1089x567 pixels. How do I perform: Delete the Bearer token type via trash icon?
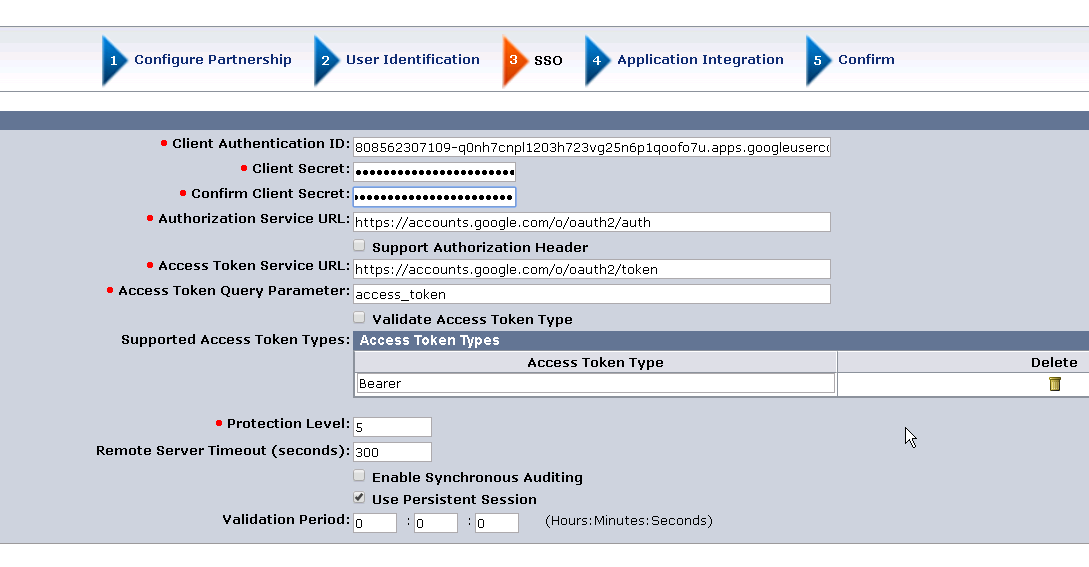[1054, 384]
